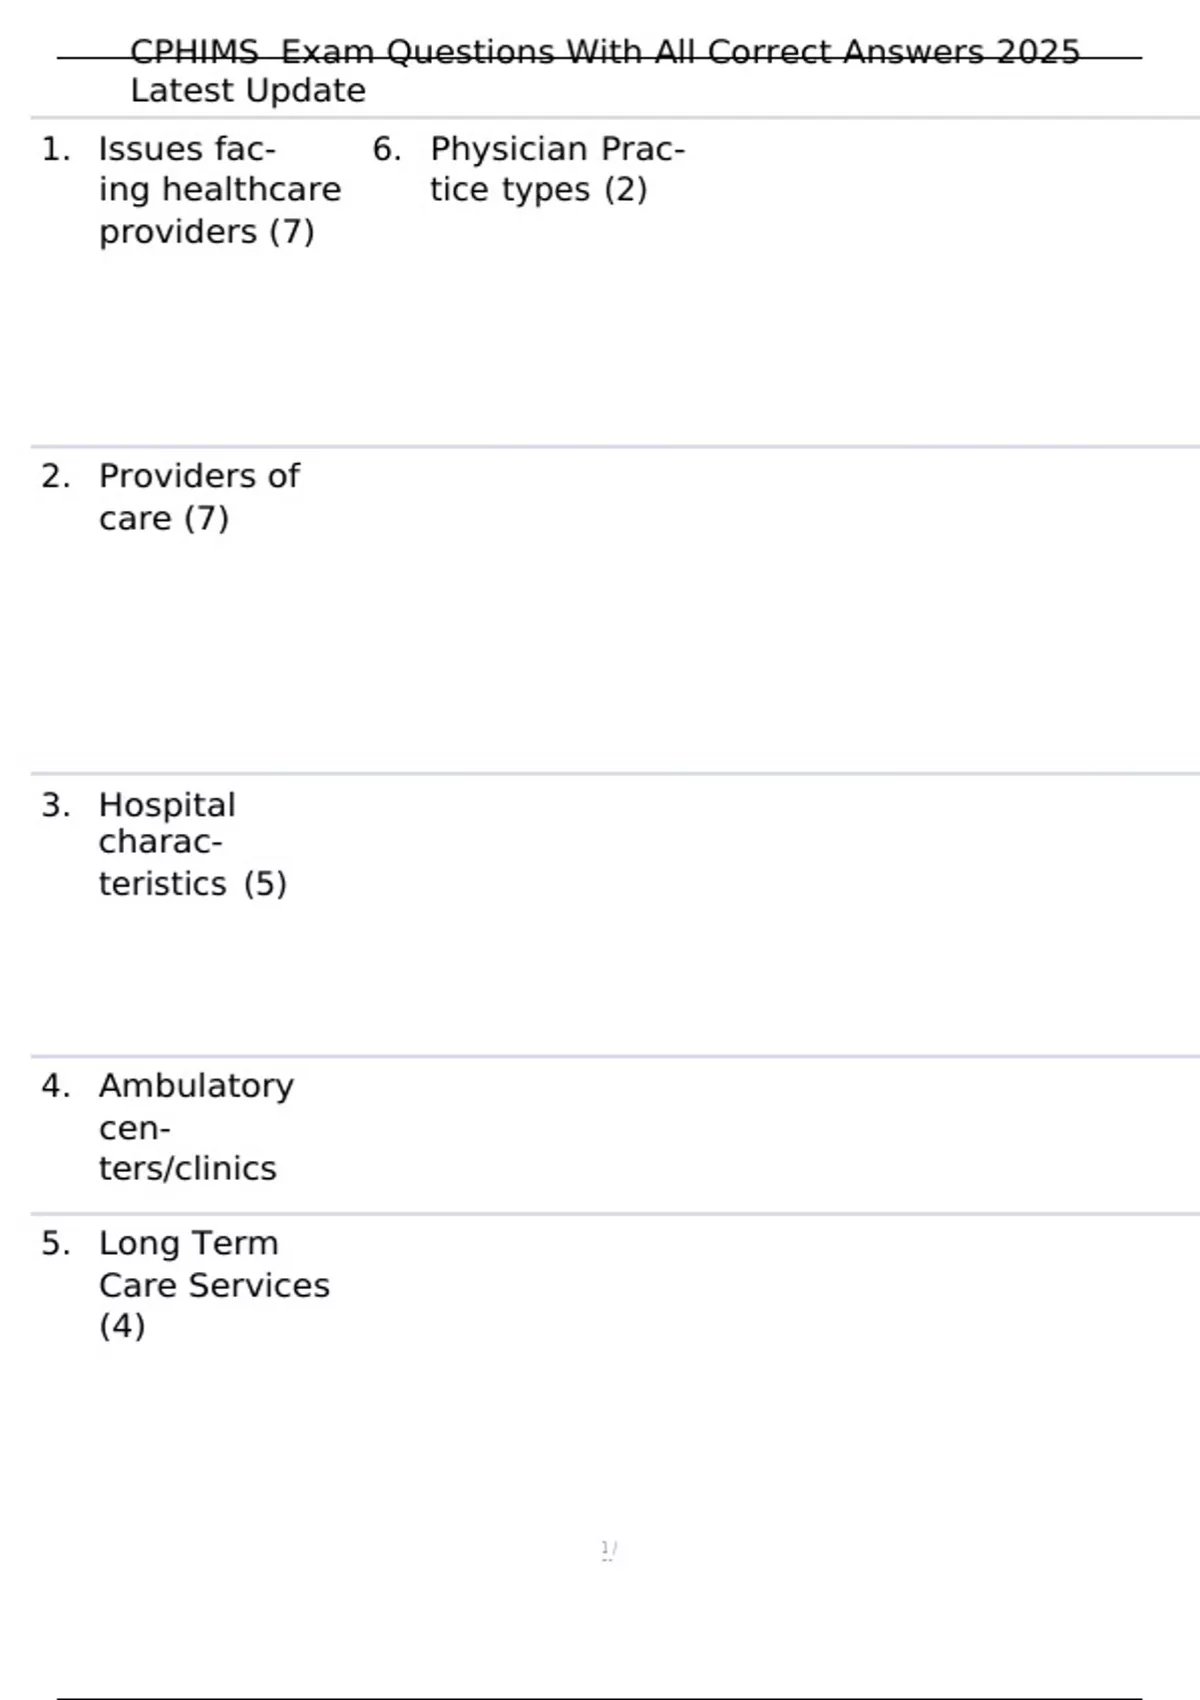Select the "Long Term Care Services" item
This screenshot has width=1200, height=1700.
(213, 1284)
